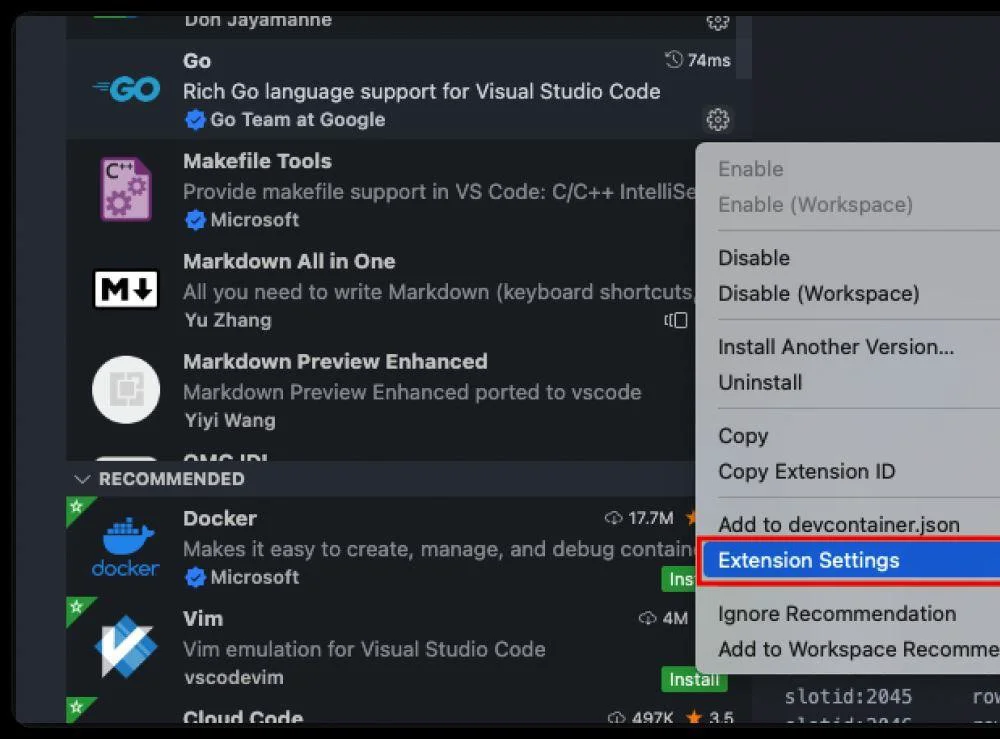The width and height of the screenshot is (1000, 739).
Task: Click the sync icon in the Markdown All in One row
Action: [676, 320]
